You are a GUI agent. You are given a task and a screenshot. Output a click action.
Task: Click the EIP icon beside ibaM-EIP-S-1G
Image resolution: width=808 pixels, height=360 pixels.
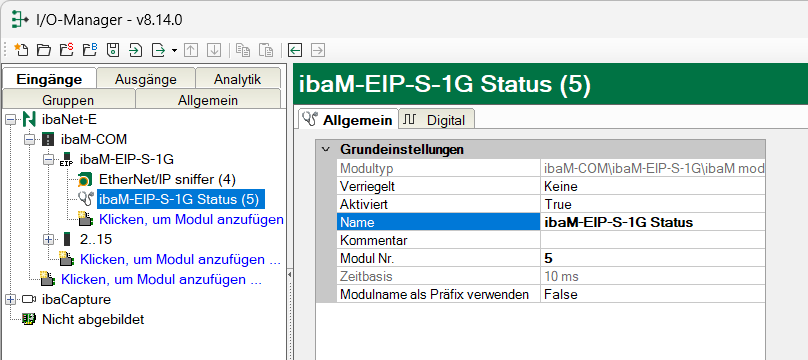(x=67, y=160)
